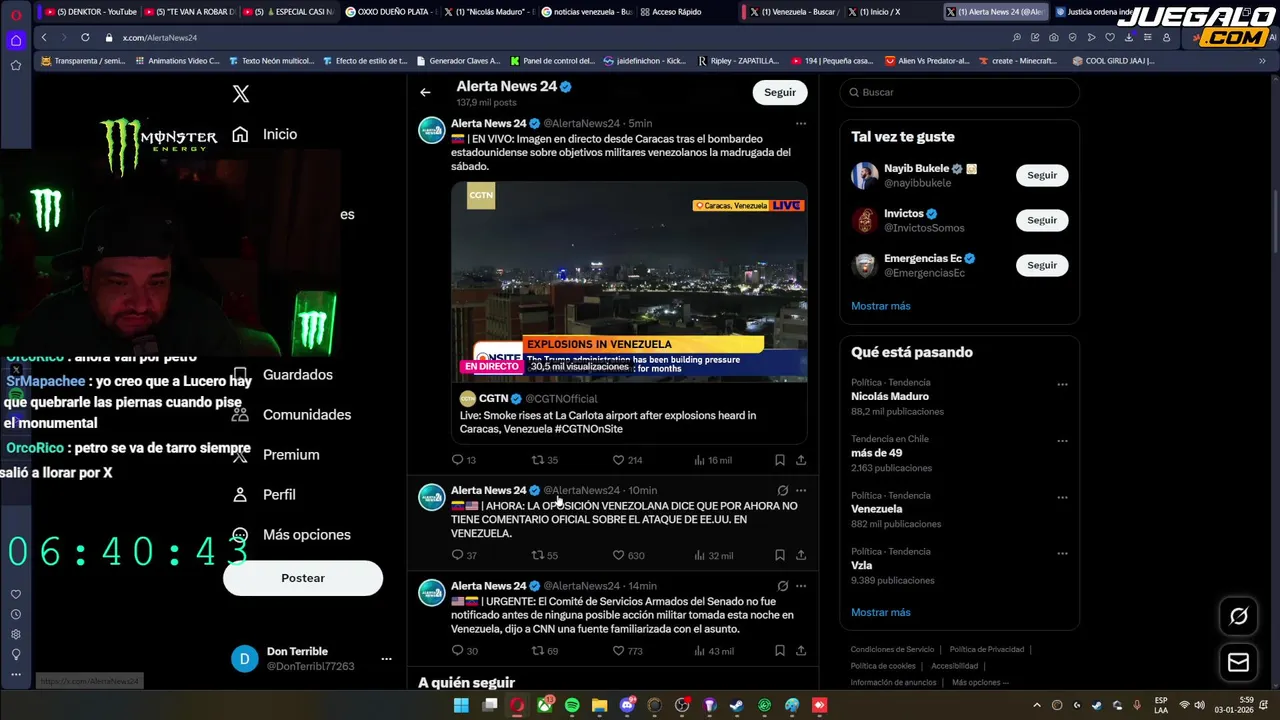1280x720 pixels.
Task: Open File Explorer from the taskbar
Action: tap(600, 705)
